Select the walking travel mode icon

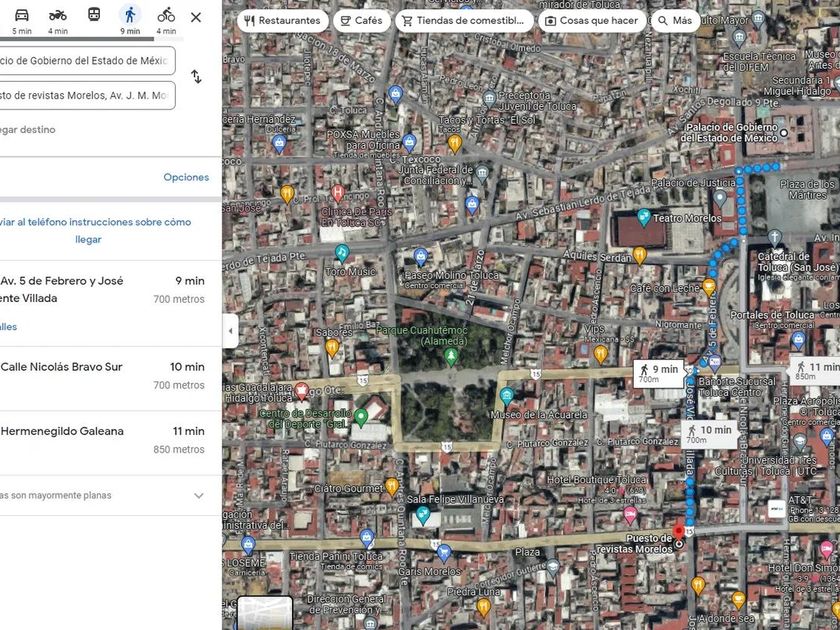[129, 15]
